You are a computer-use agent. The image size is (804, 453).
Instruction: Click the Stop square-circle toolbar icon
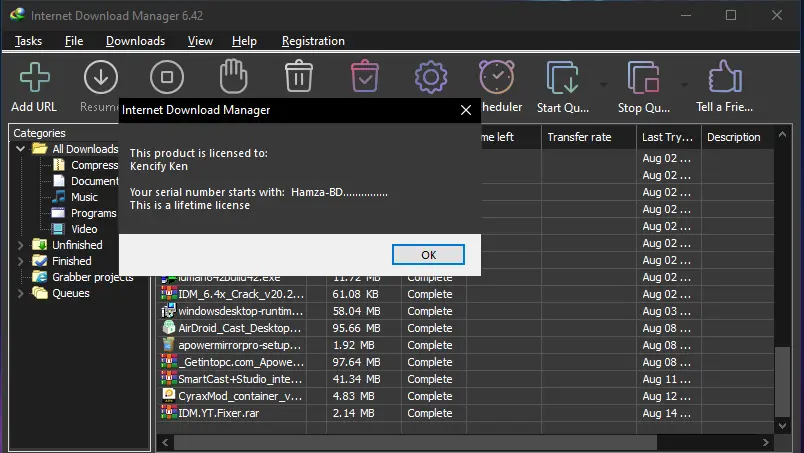167,77
